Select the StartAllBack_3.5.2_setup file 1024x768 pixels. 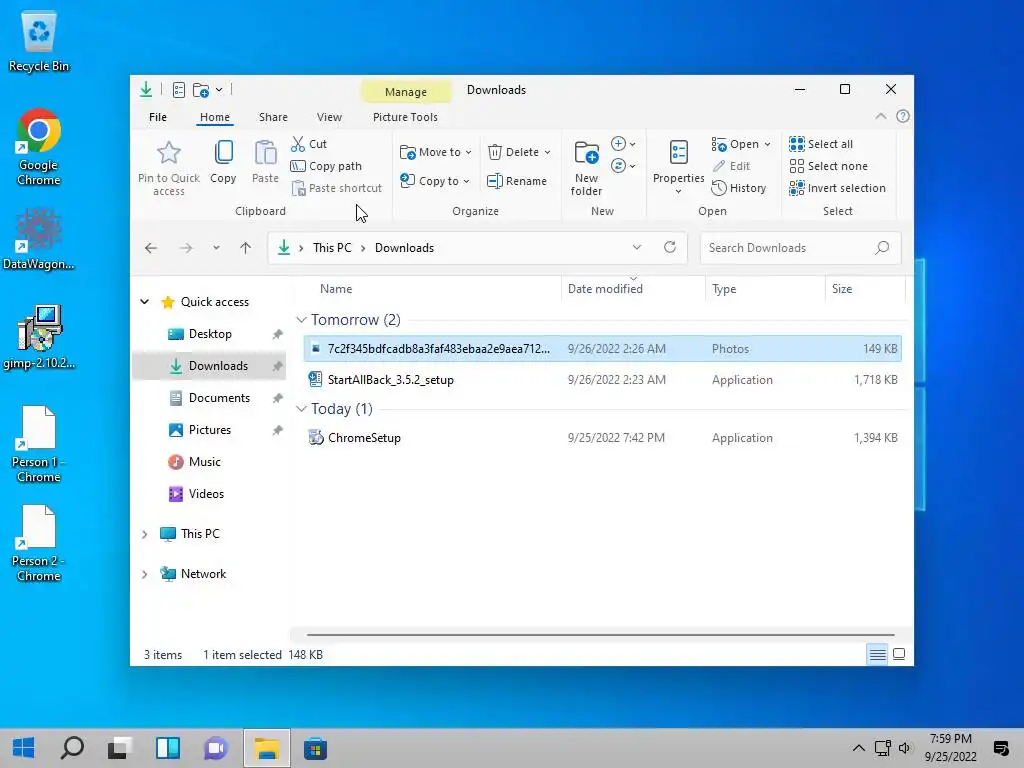[x=603, y=379]
